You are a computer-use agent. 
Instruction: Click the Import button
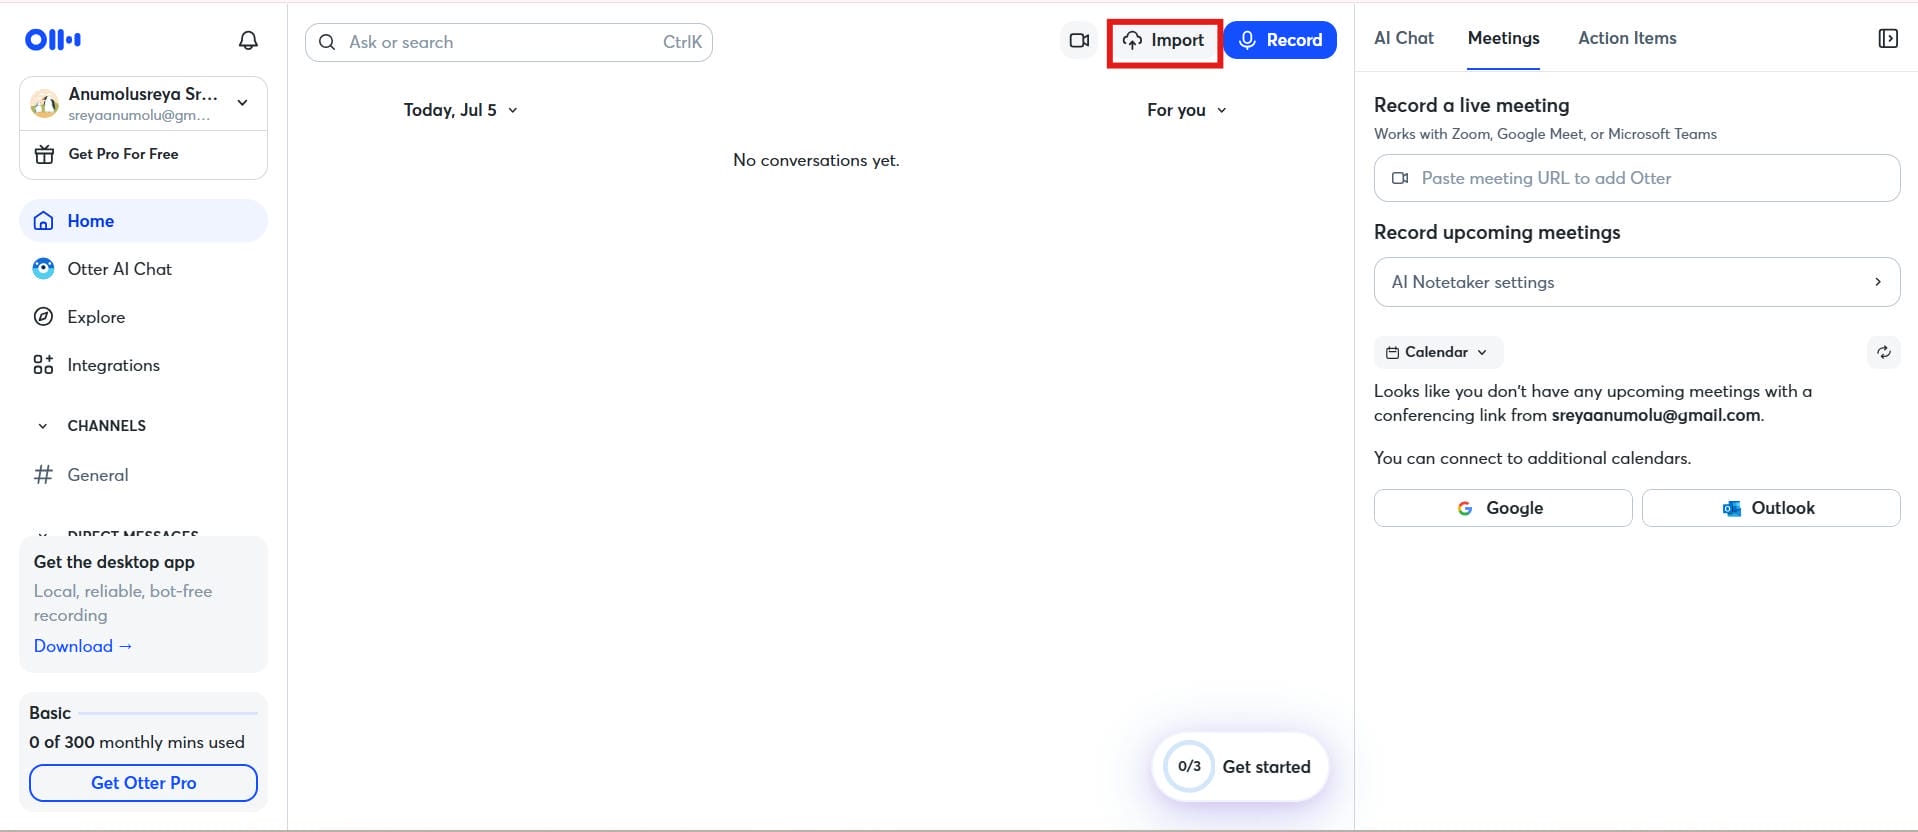pos(1164,41)
